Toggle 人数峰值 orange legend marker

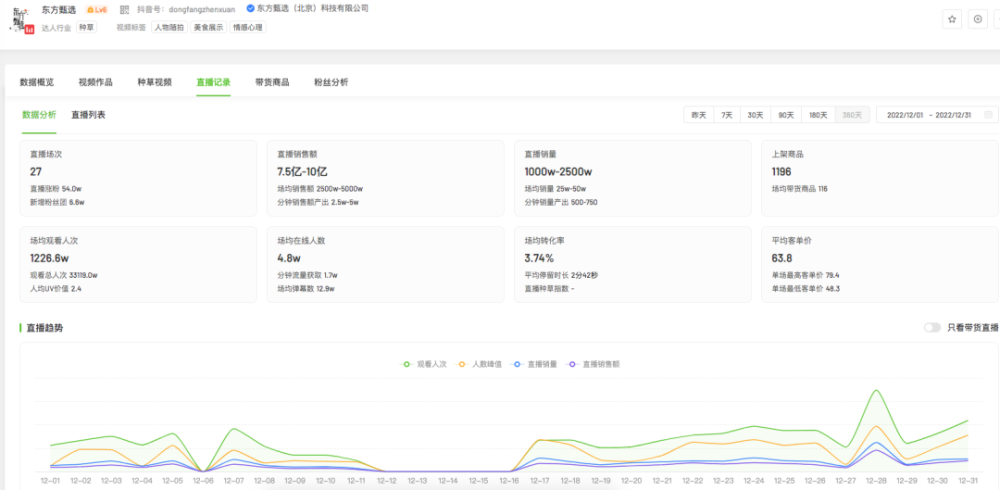pyautogui.click(x=463, y=364)
